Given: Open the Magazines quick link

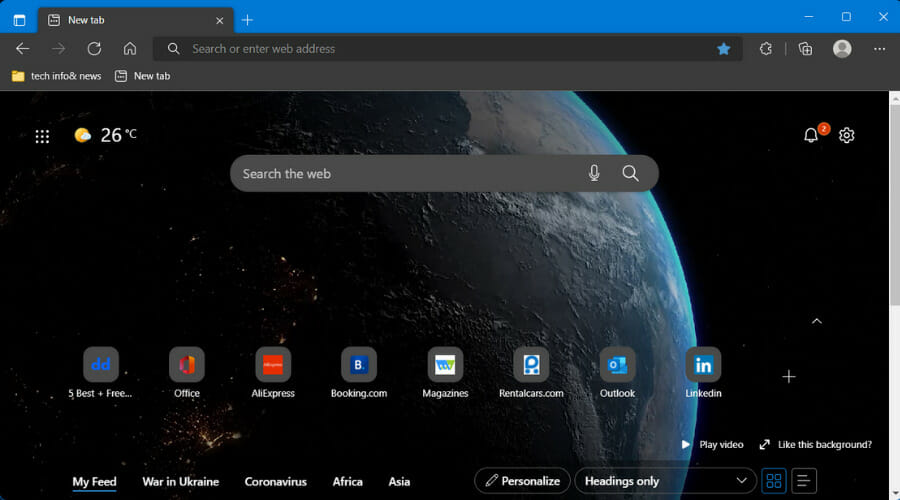Looking at the screenshot, I should tap(445, 373).
